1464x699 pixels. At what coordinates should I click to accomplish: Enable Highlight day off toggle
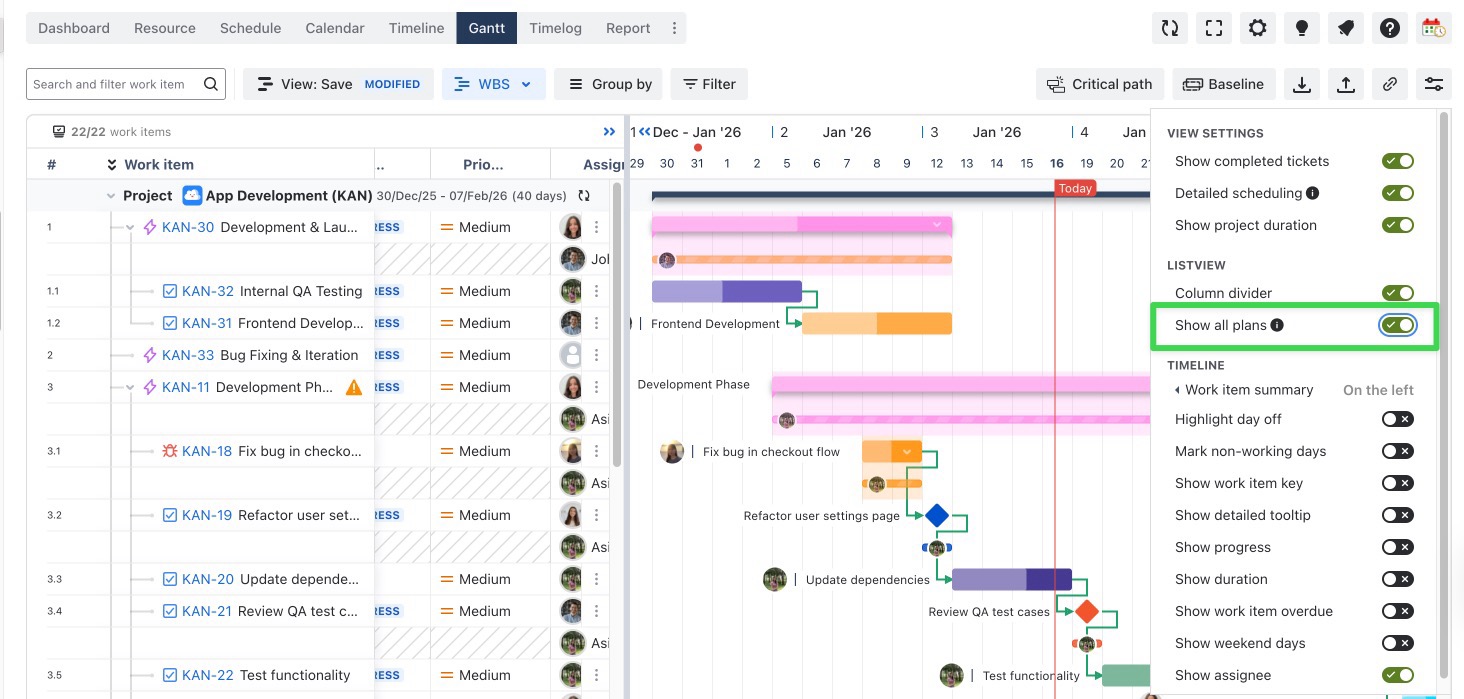[x=1397, y=419]
